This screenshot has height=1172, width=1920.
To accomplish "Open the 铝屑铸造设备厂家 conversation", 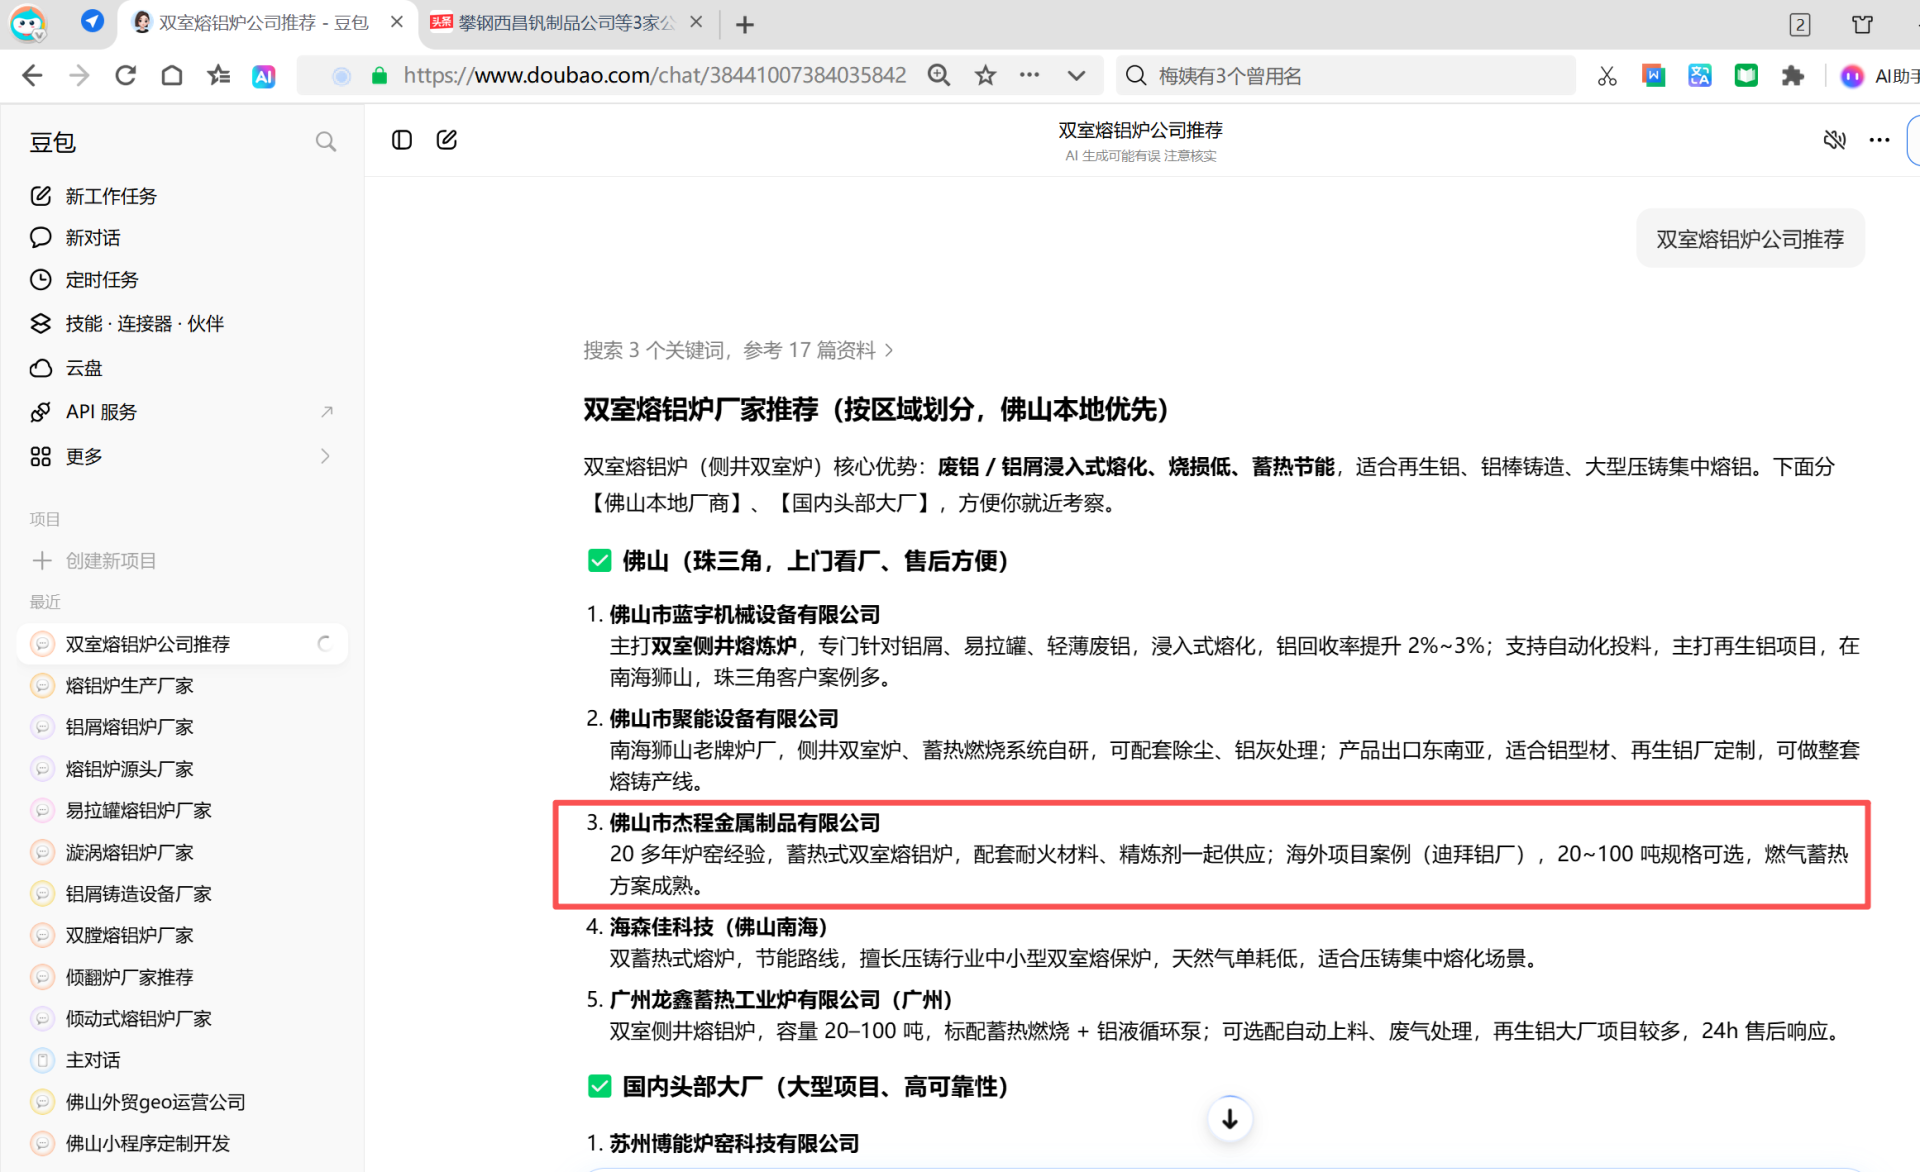I will pos(183,894).
